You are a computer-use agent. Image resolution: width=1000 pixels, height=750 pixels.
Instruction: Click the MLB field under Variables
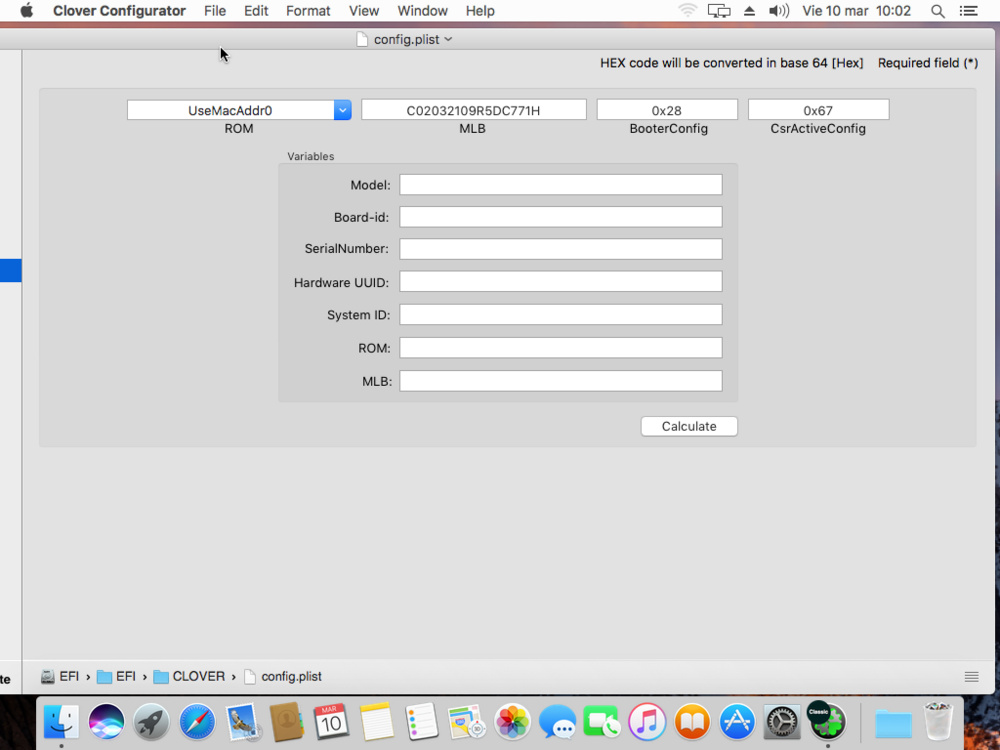[561, 381]
